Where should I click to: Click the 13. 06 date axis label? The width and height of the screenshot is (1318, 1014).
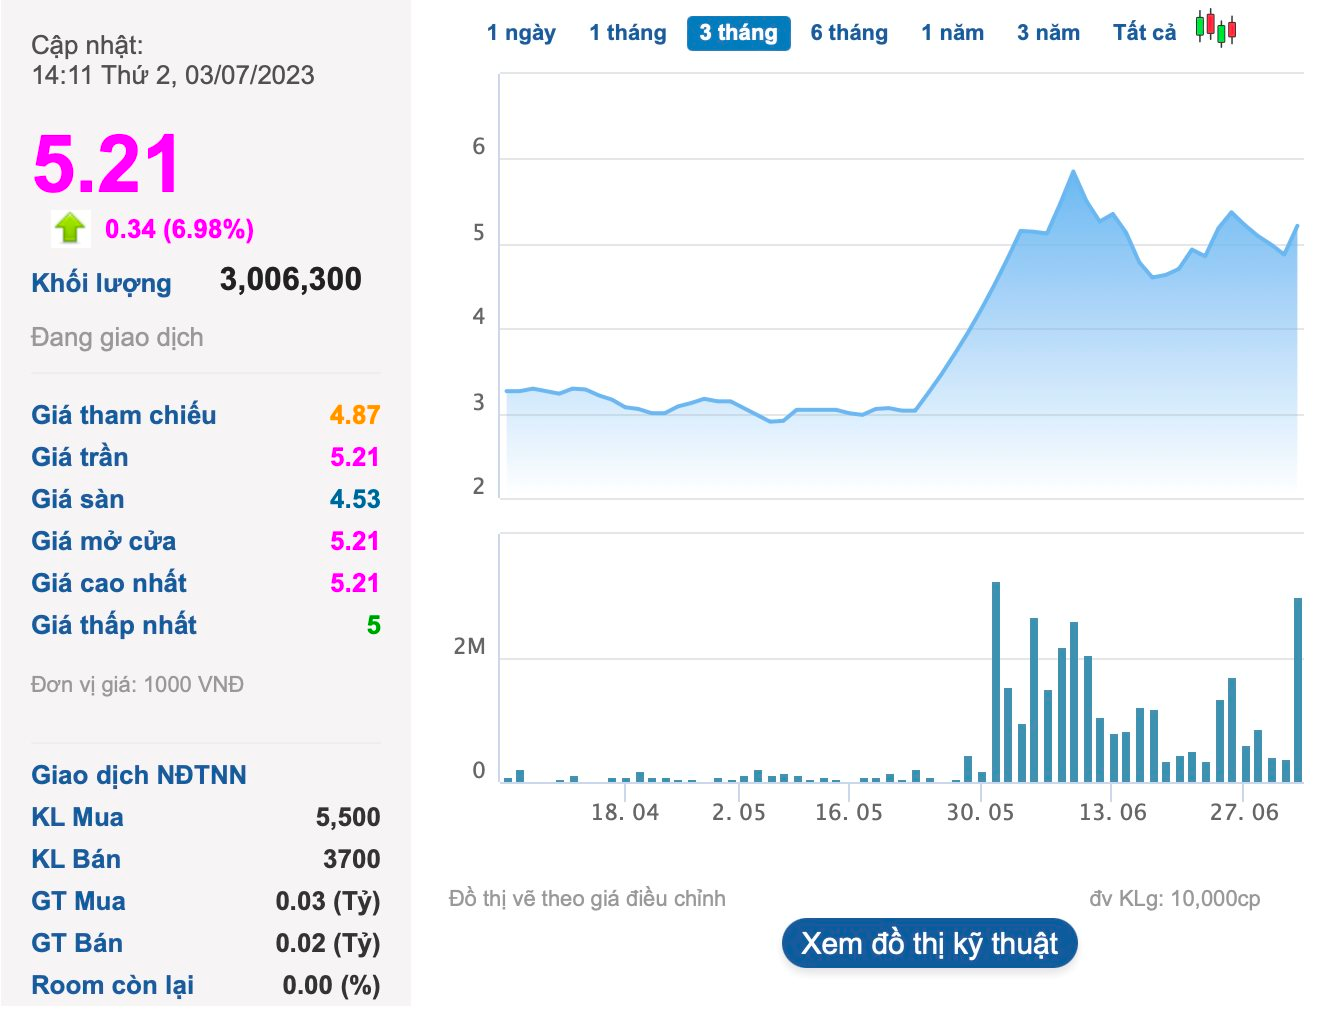click(1113, 812)
